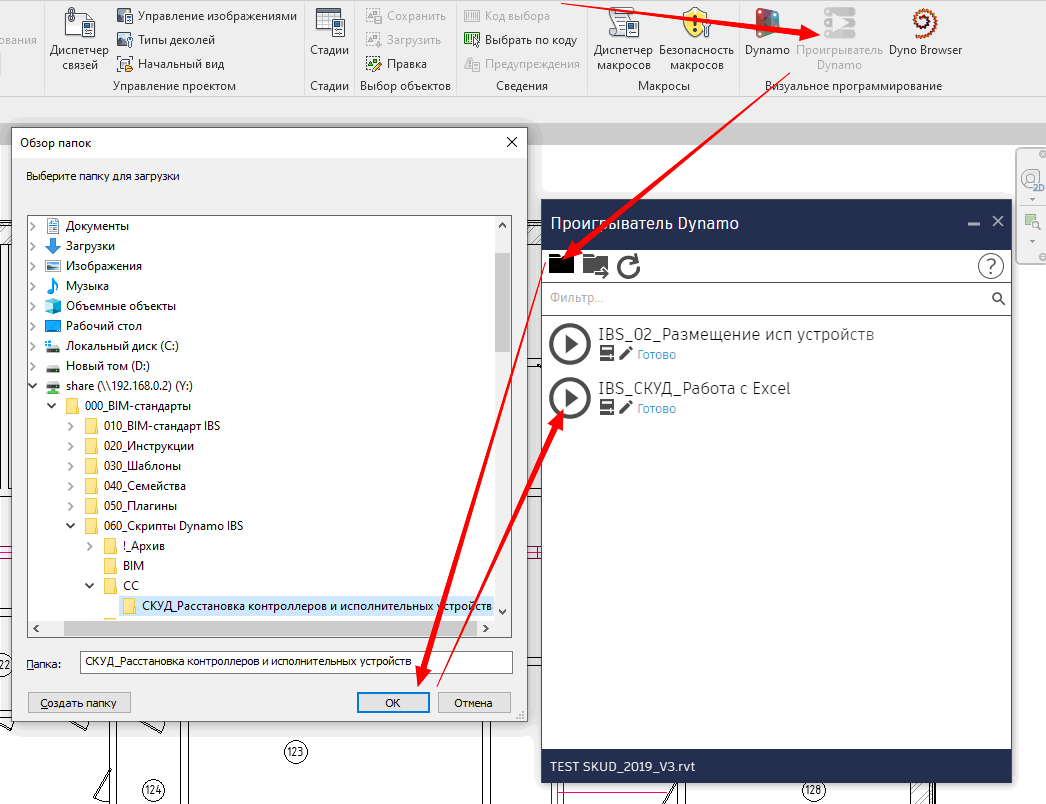Click the Папка name input field

pos(296,662)
